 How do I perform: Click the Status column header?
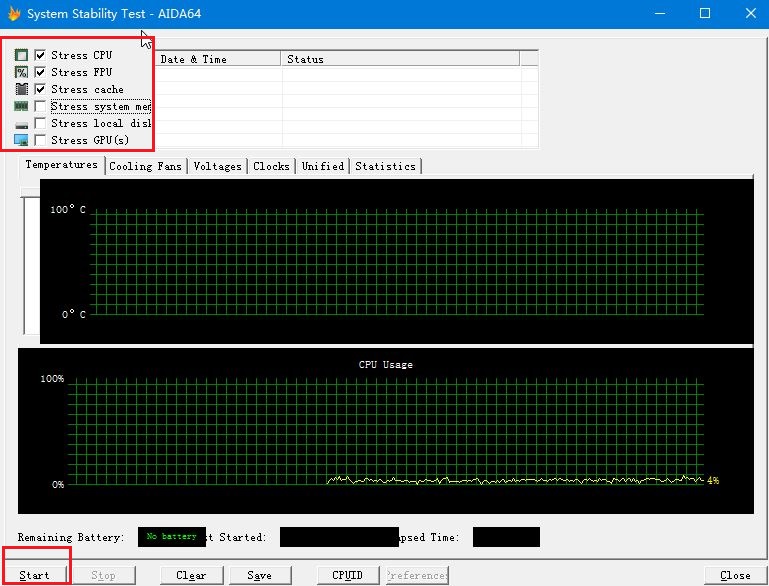click(x=400, y=59)
